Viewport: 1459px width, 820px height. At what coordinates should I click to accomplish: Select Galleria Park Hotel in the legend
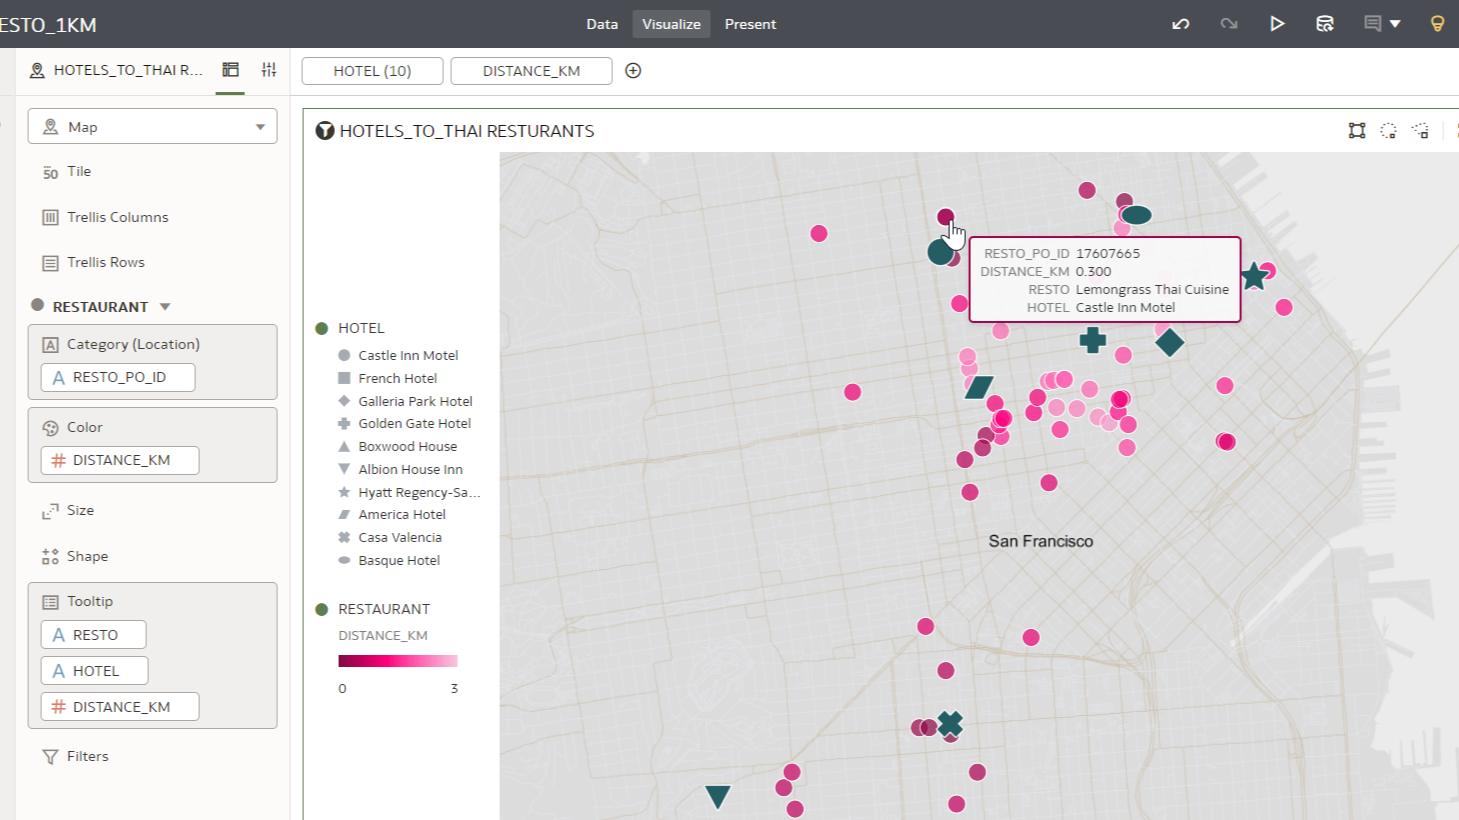(x=415, y=401)
